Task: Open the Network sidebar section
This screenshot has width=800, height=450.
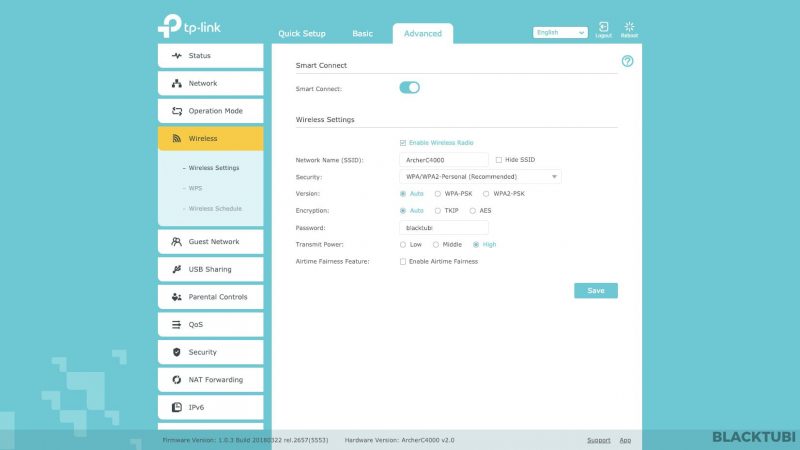Action: pos(210,84)
